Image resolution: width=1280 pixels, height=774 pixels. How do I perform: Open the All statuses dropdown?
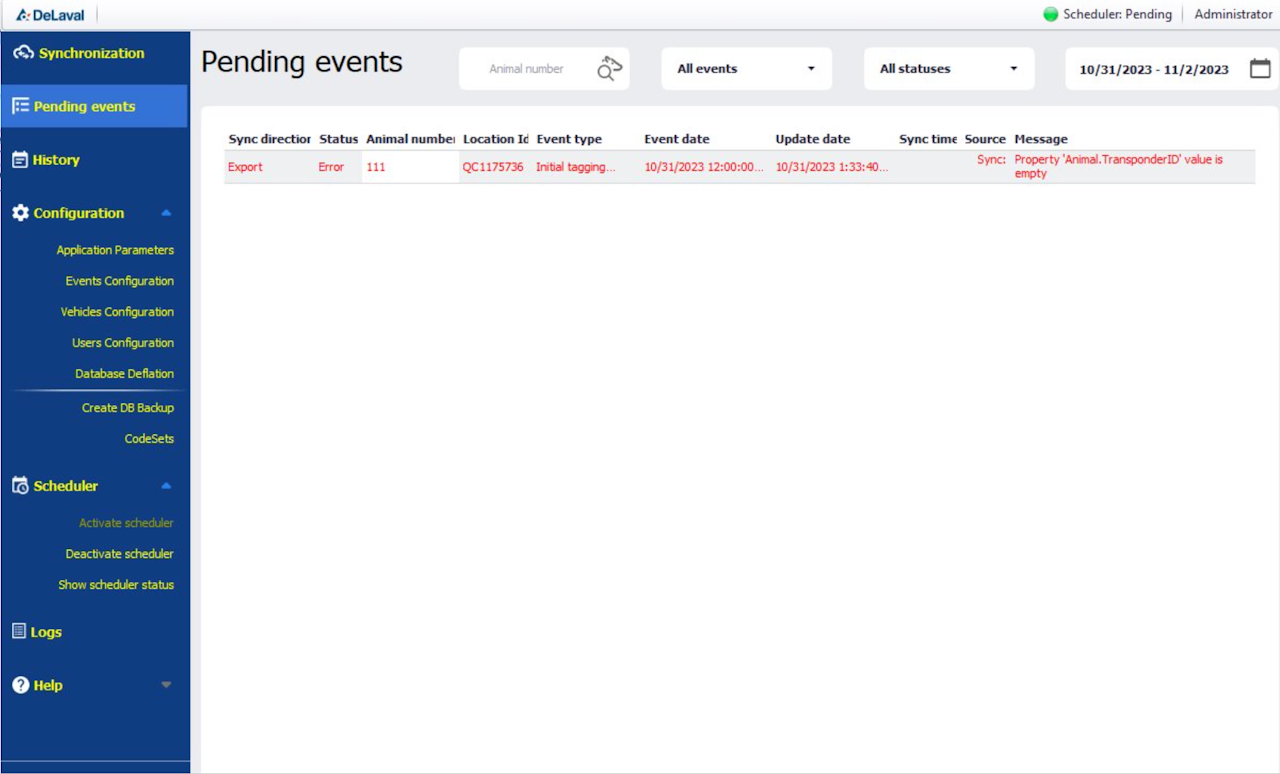(x=949, y=69)
